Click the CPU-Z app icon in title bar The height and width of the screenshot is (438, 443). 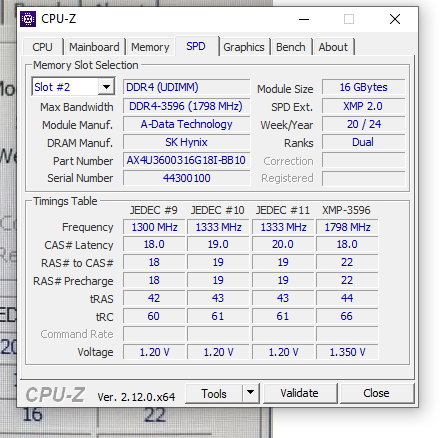click(x=28, y=19)
